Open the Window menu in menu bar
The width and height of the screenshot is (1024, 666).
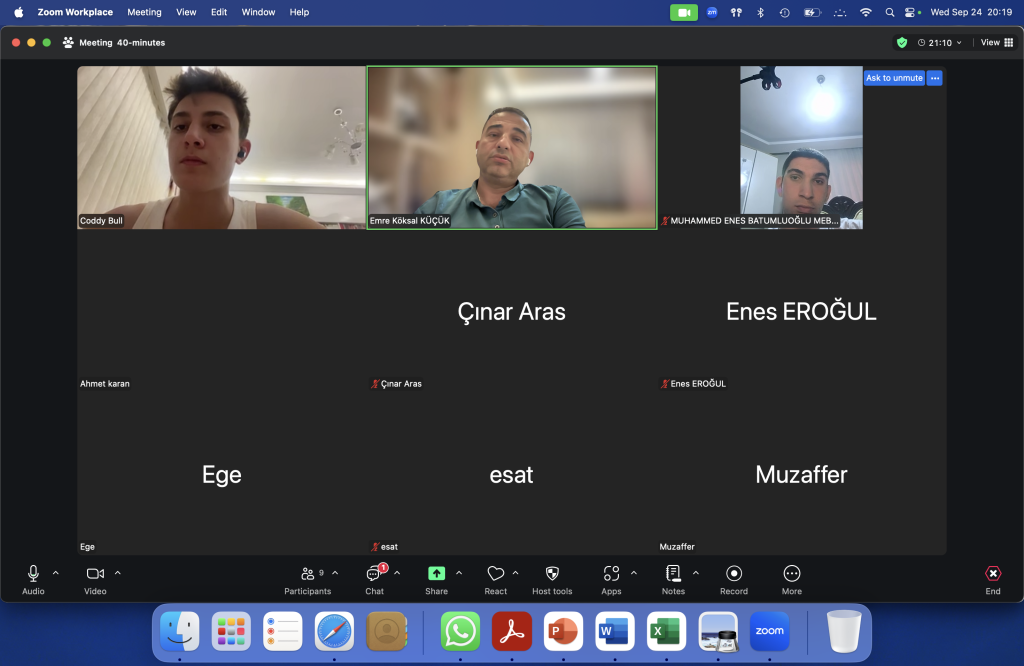258,12
